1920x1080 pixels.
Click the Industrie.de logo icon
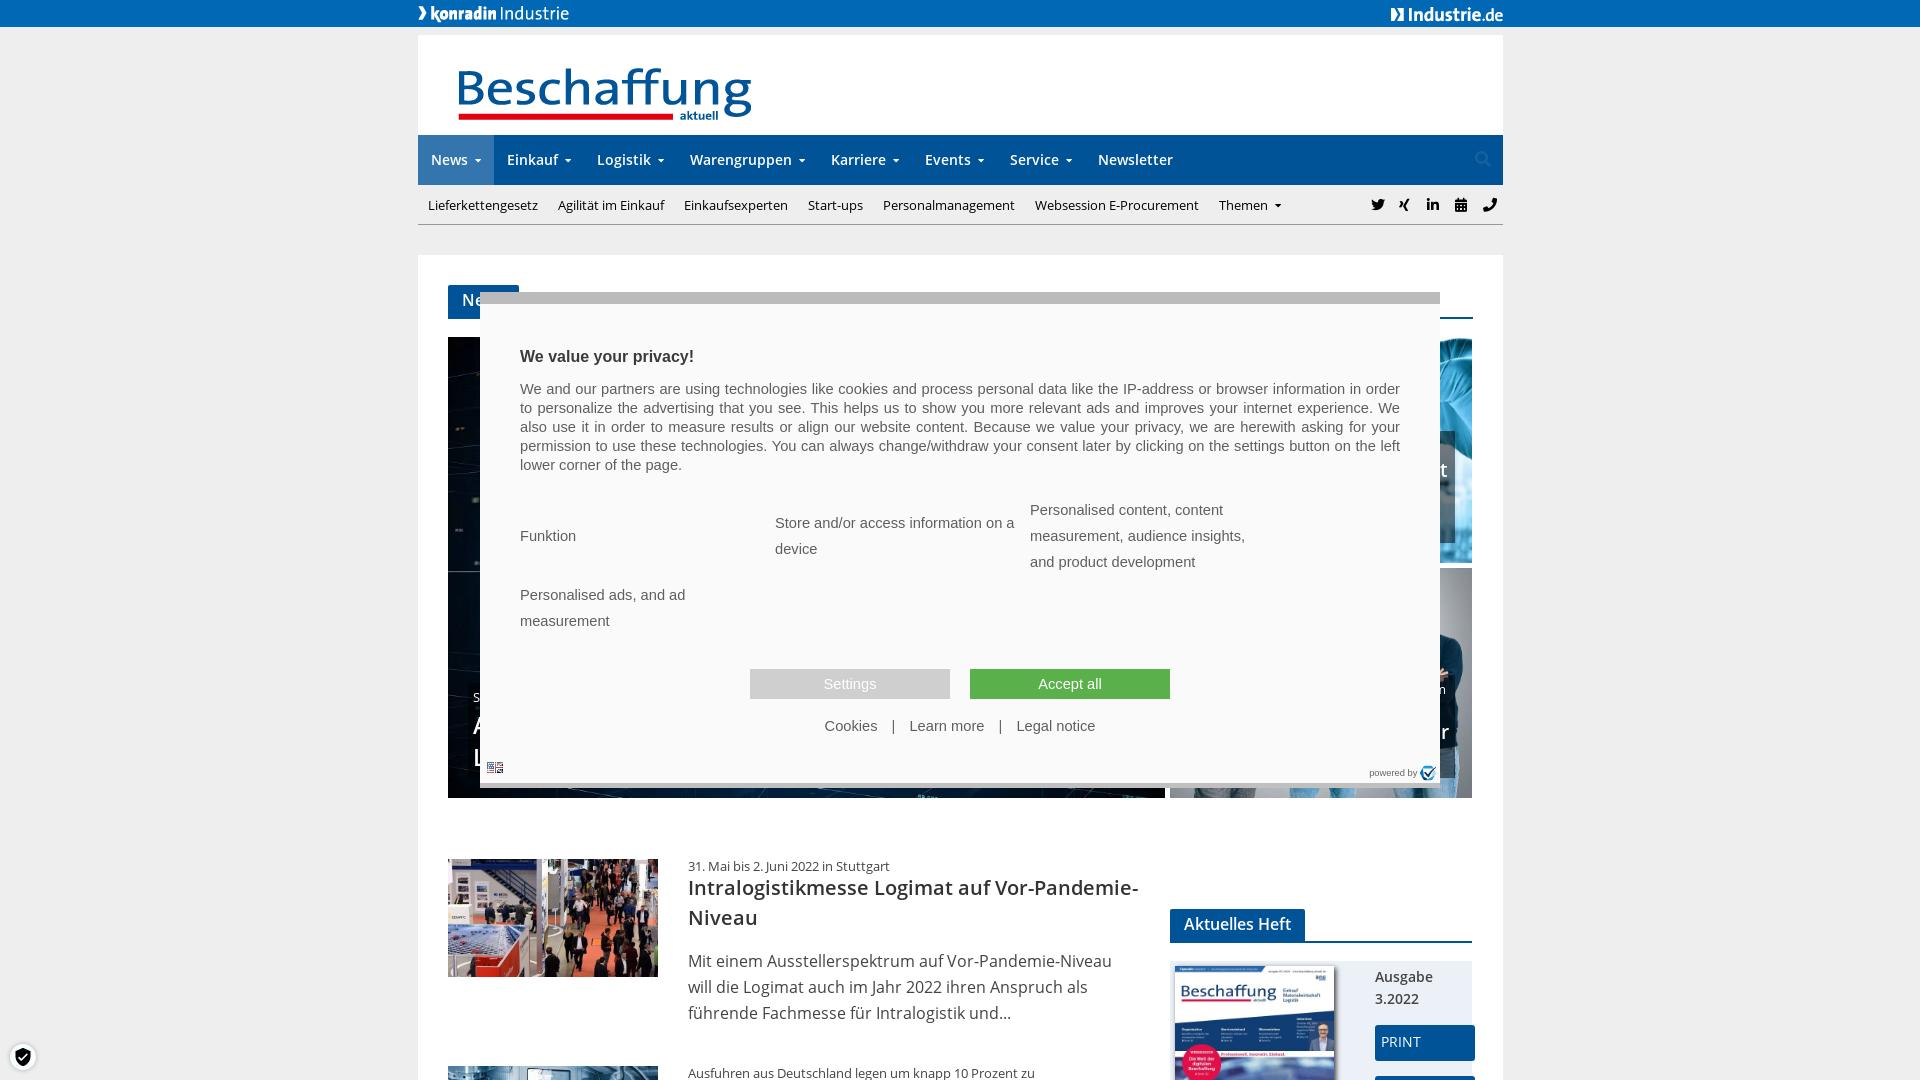(x=1447, y=13)
